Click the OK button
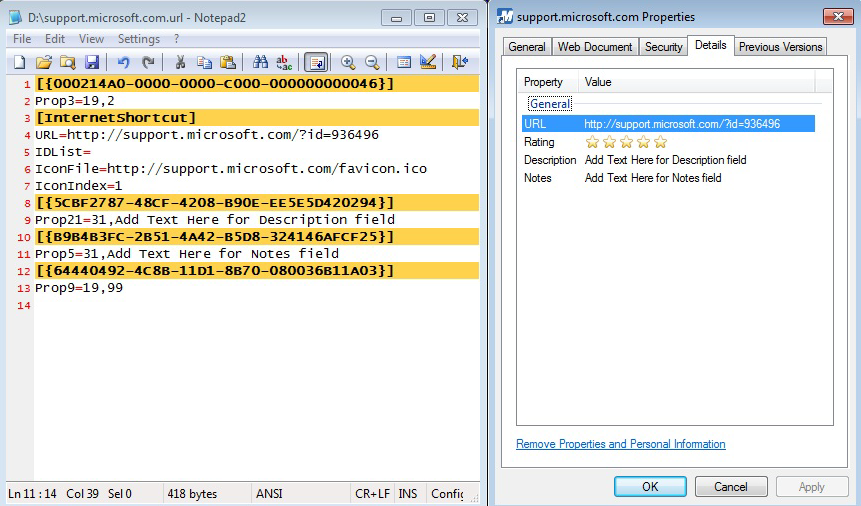 (650, 487)
